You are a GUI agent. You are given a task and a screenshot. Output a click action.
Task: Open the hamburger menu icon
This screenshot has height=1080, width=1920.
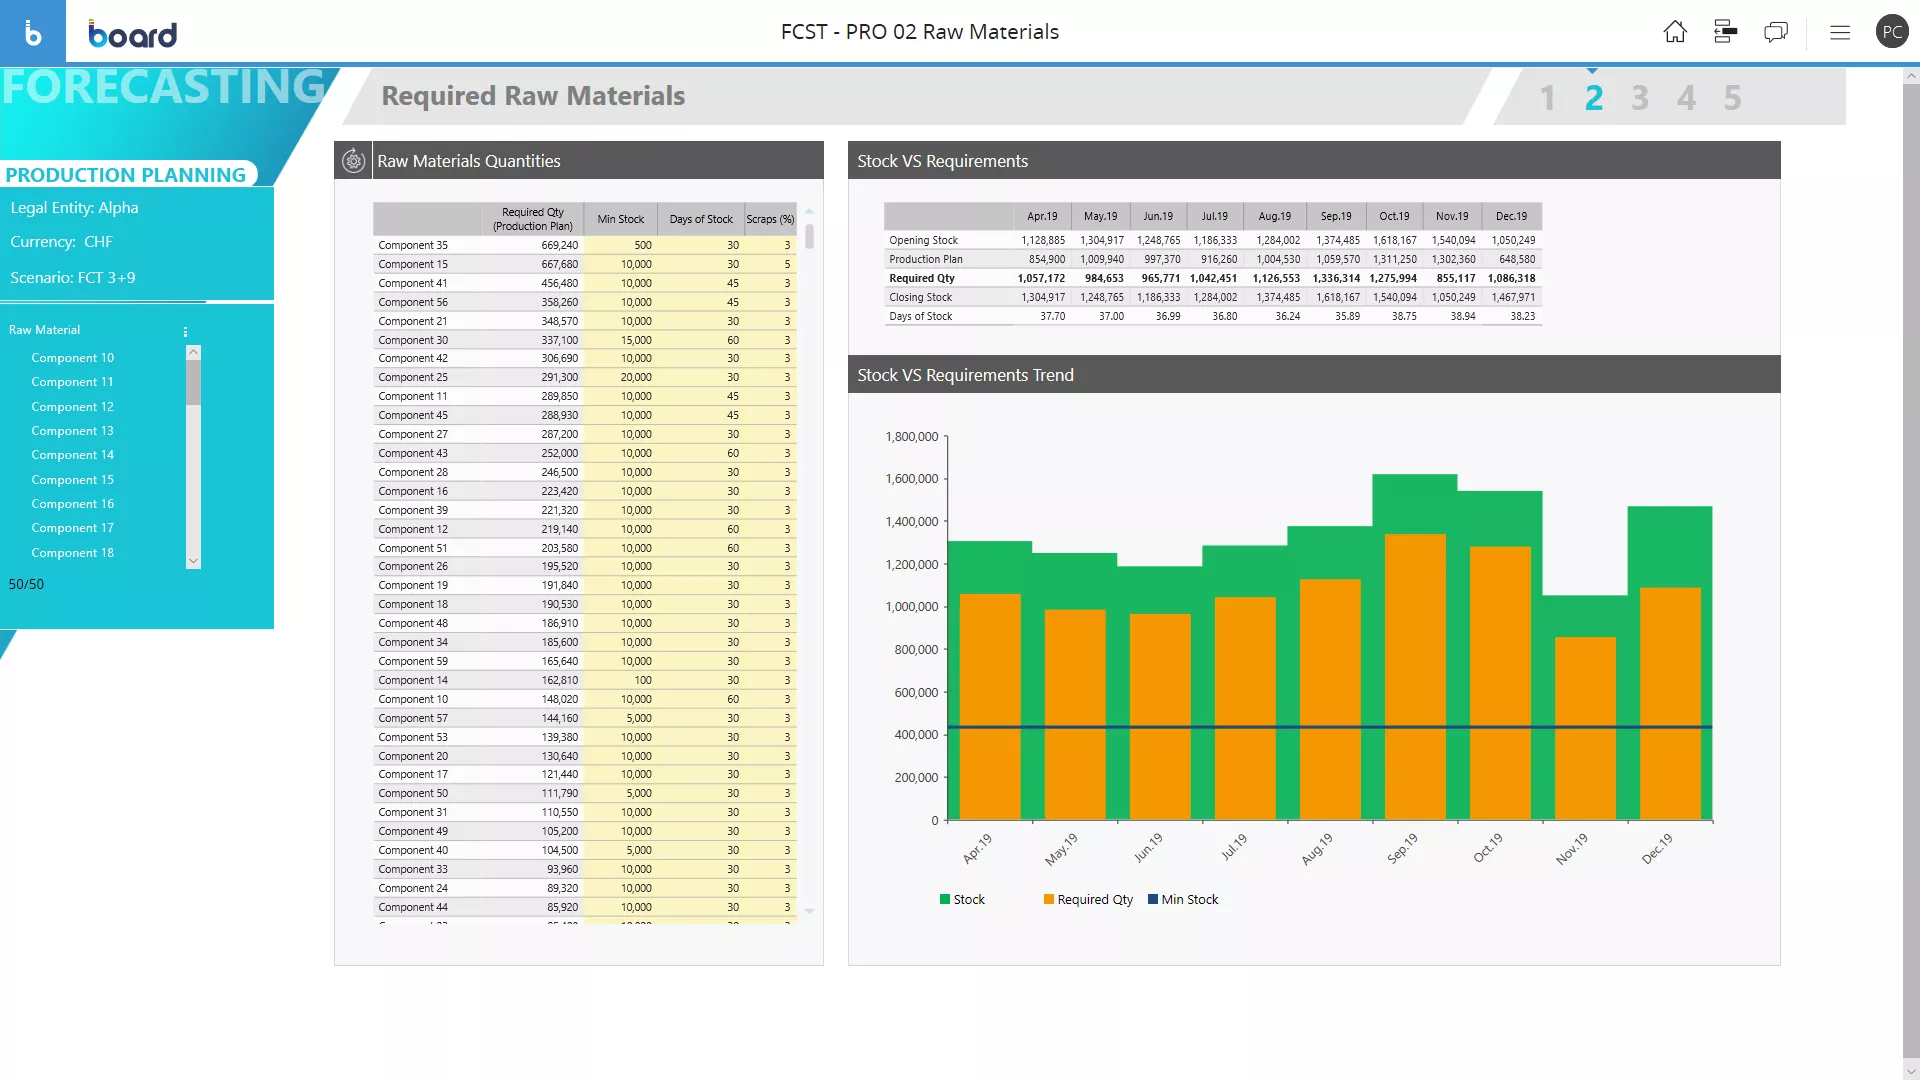coord(1840,32)
